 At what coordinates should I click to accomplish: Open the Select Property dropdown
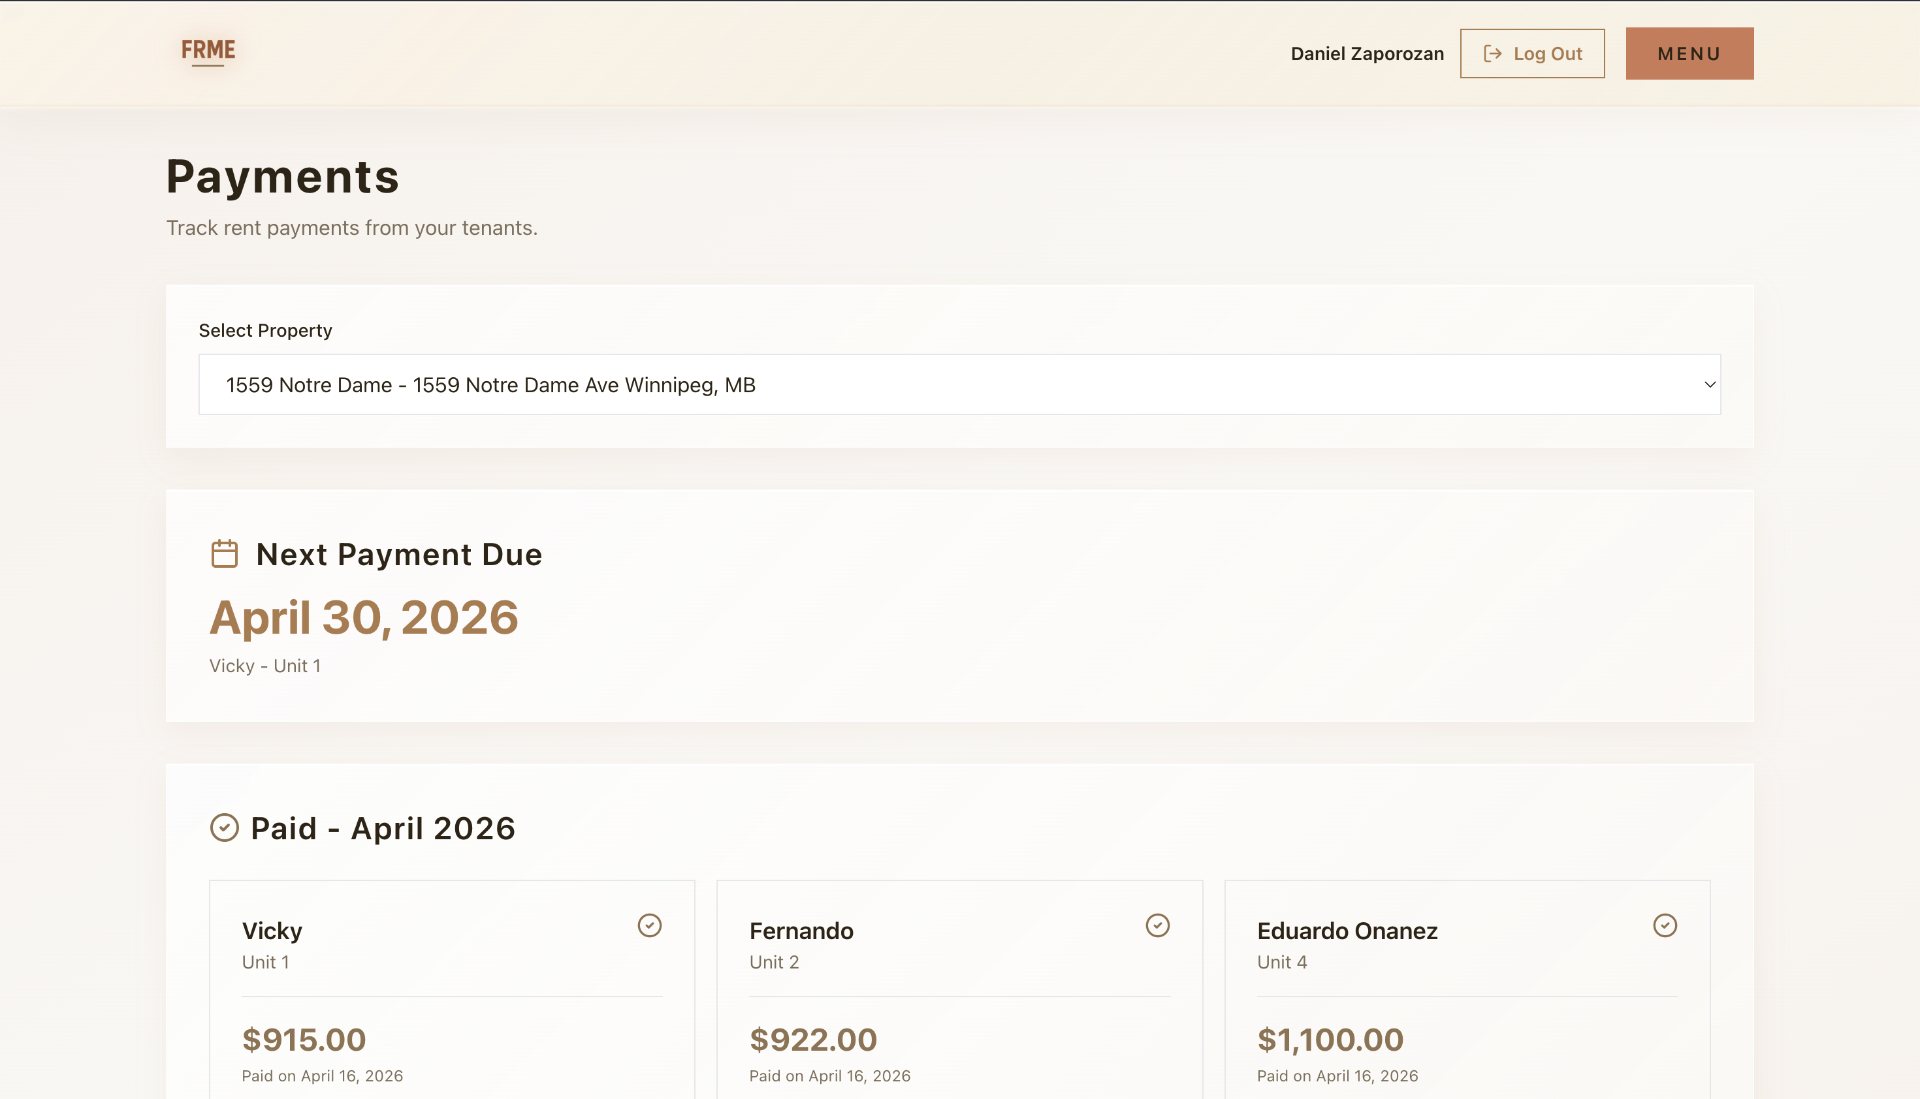point(960,385)
